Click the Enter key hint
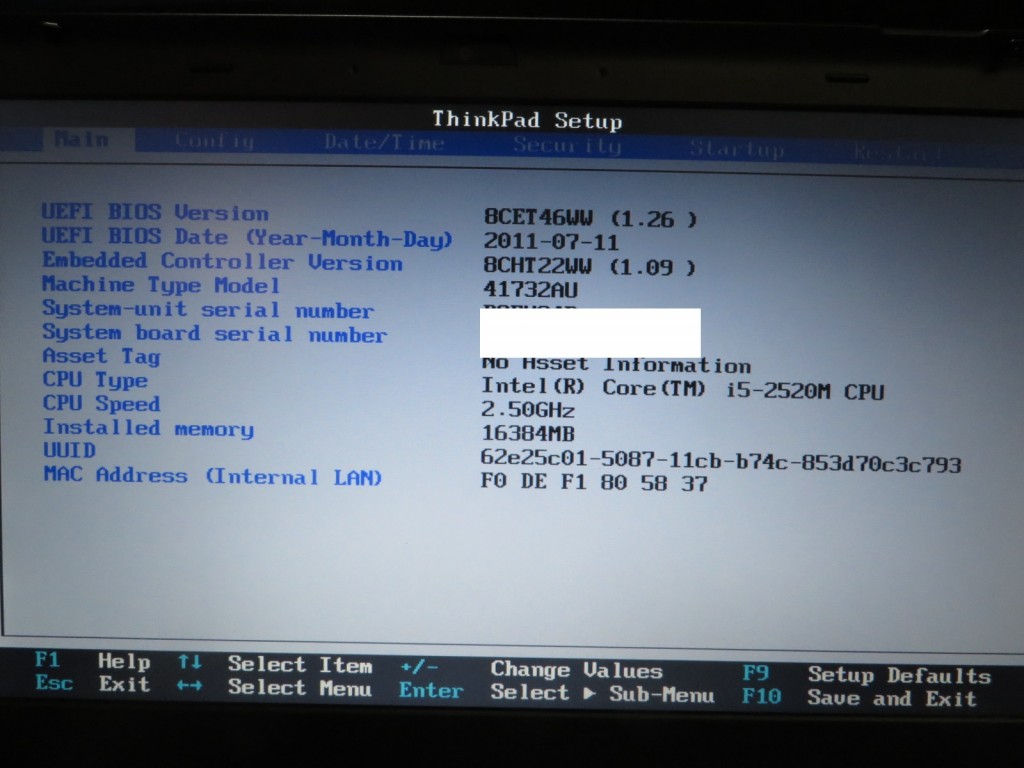Image resolution: width=1024 pixels, height=768 pixels. (431, 690)
